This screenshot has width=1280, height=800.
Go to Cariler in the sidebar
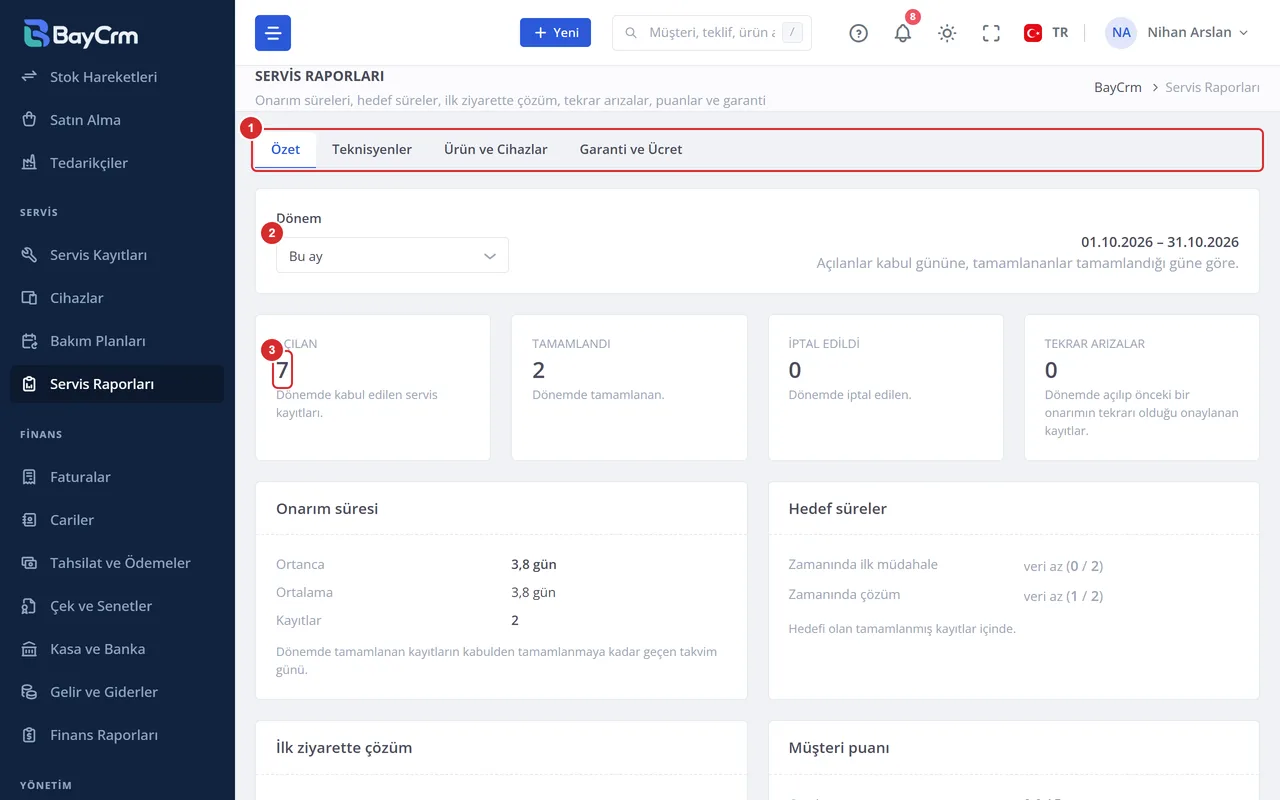(x=117, y=520)
